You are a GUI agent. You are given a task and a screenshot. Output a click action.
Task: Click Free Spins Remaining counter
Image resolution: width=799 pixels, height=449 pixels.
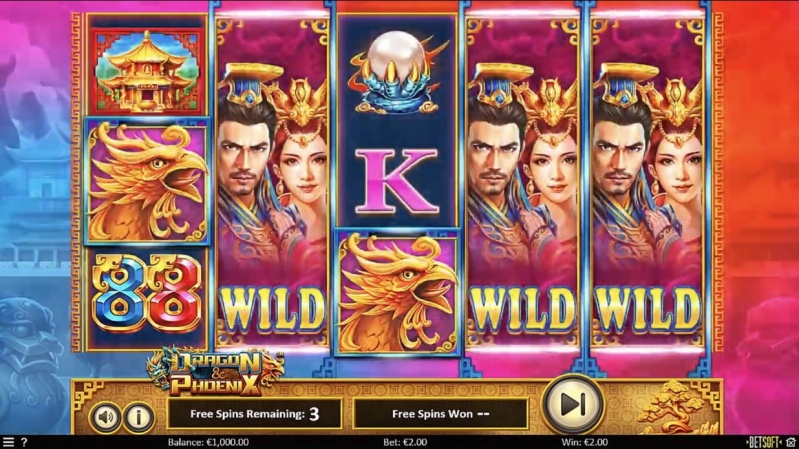(254, 414)
